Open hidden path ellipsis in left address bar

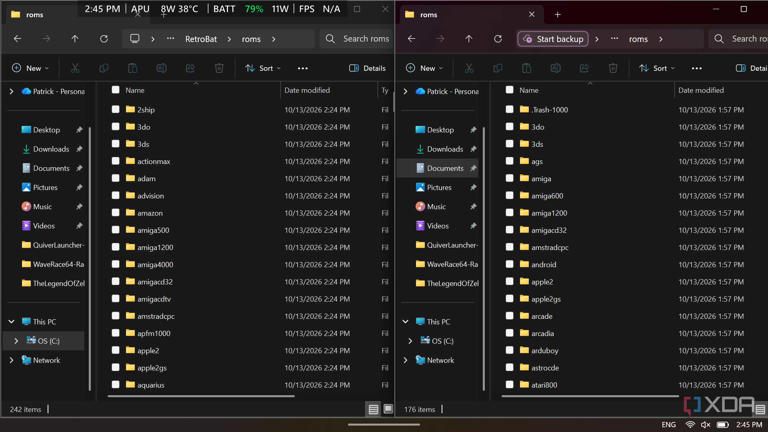[x=170, y=39]
